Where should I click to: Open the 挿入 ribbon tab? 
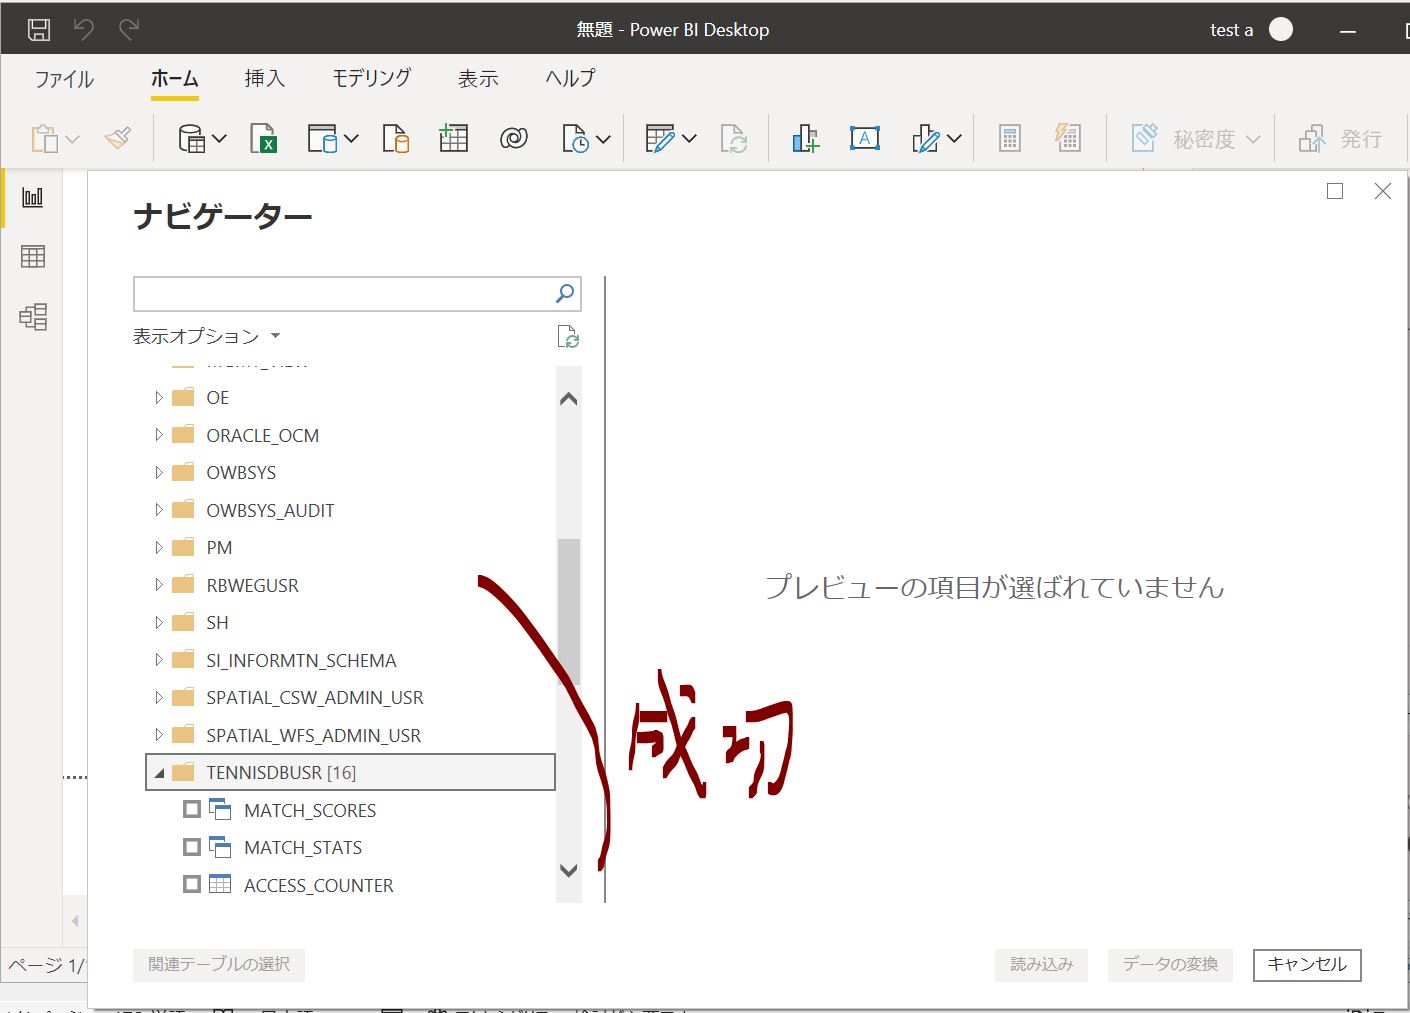pyautogui.click(x=264, y=79)
